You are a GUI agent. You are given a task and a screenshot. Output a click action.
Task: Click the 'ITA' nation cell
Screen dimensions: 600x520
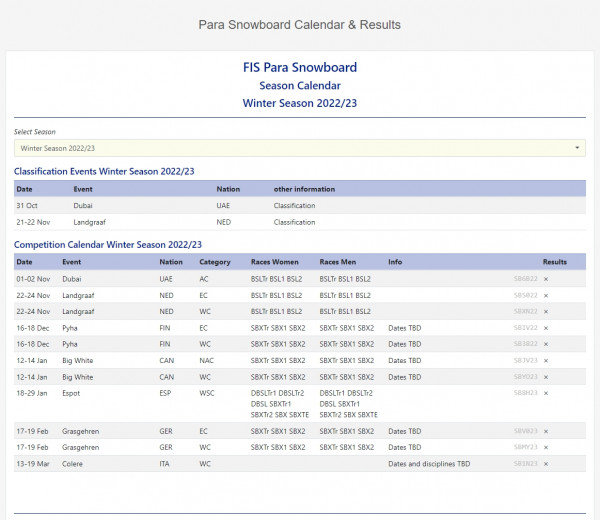click(164, 464)
